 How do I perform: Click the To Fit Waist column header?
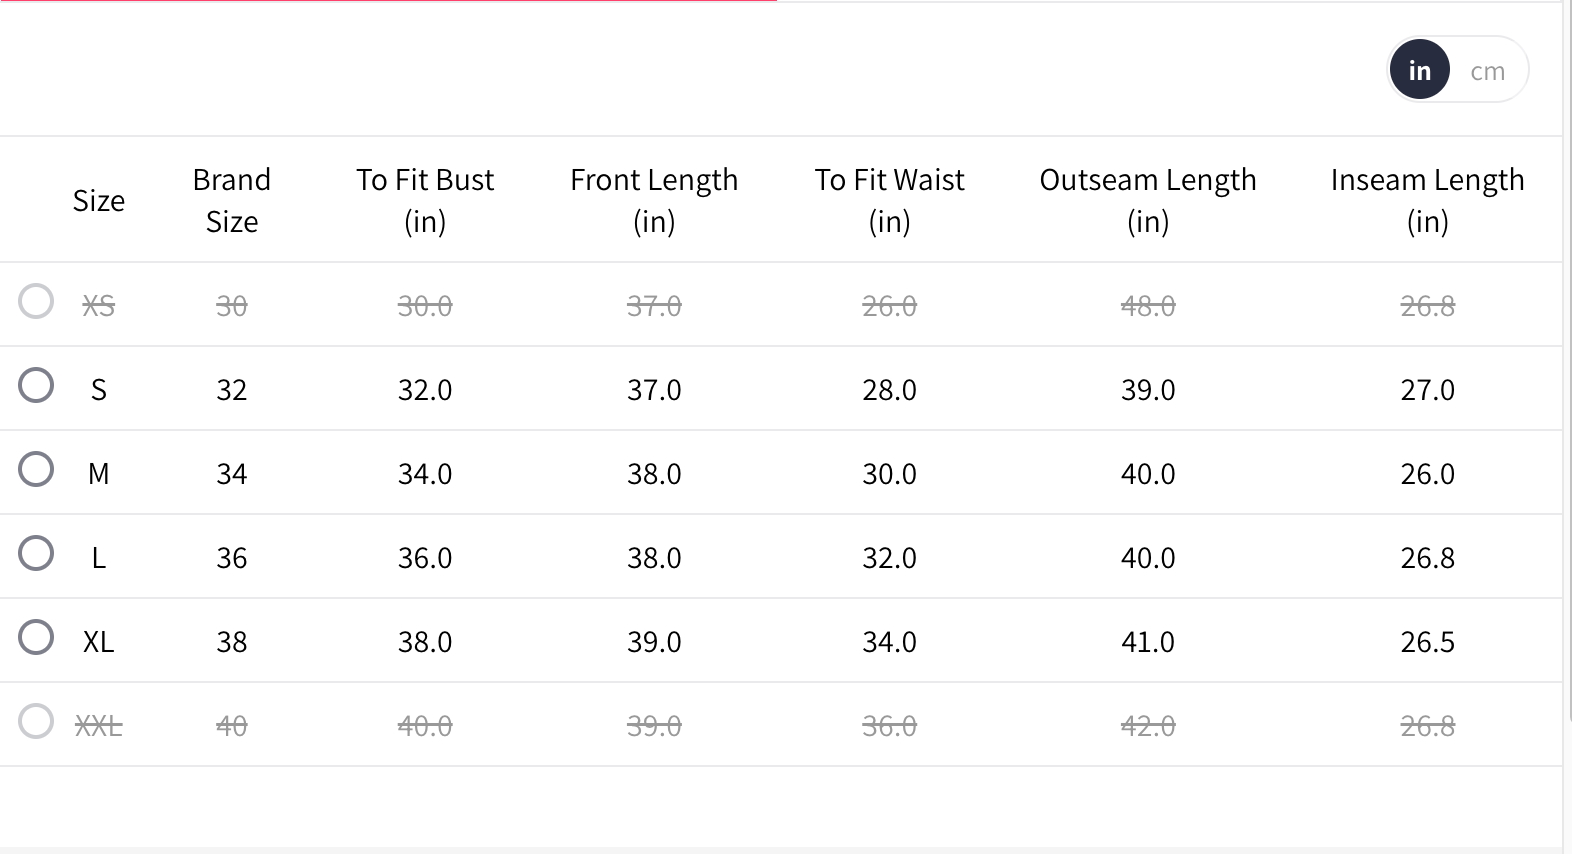[889, 200]
